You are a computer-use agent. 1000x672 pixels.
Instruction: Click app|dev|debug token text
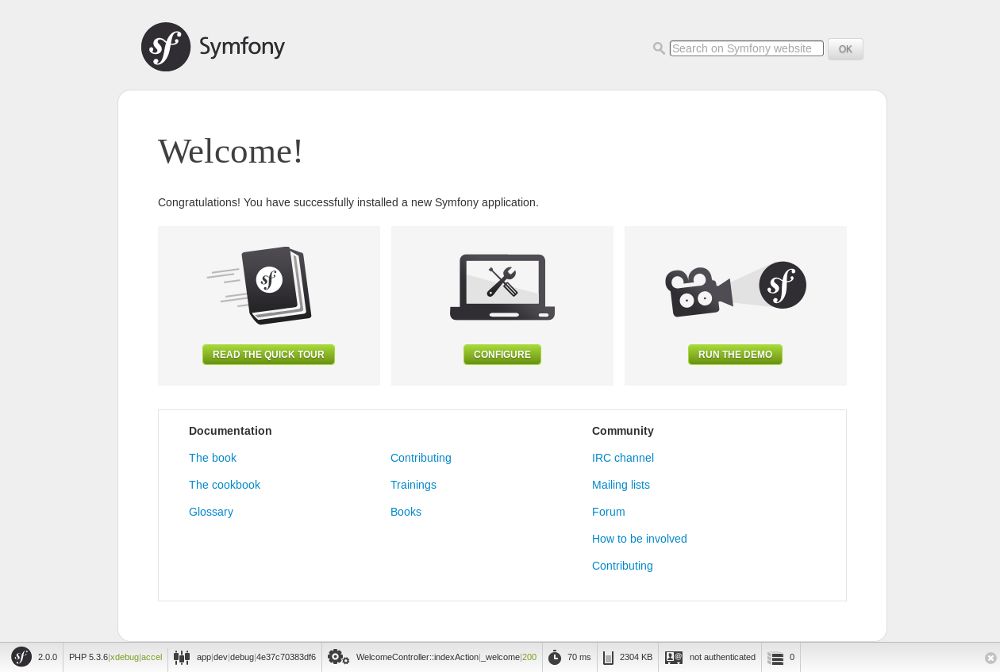click(256, 657)
